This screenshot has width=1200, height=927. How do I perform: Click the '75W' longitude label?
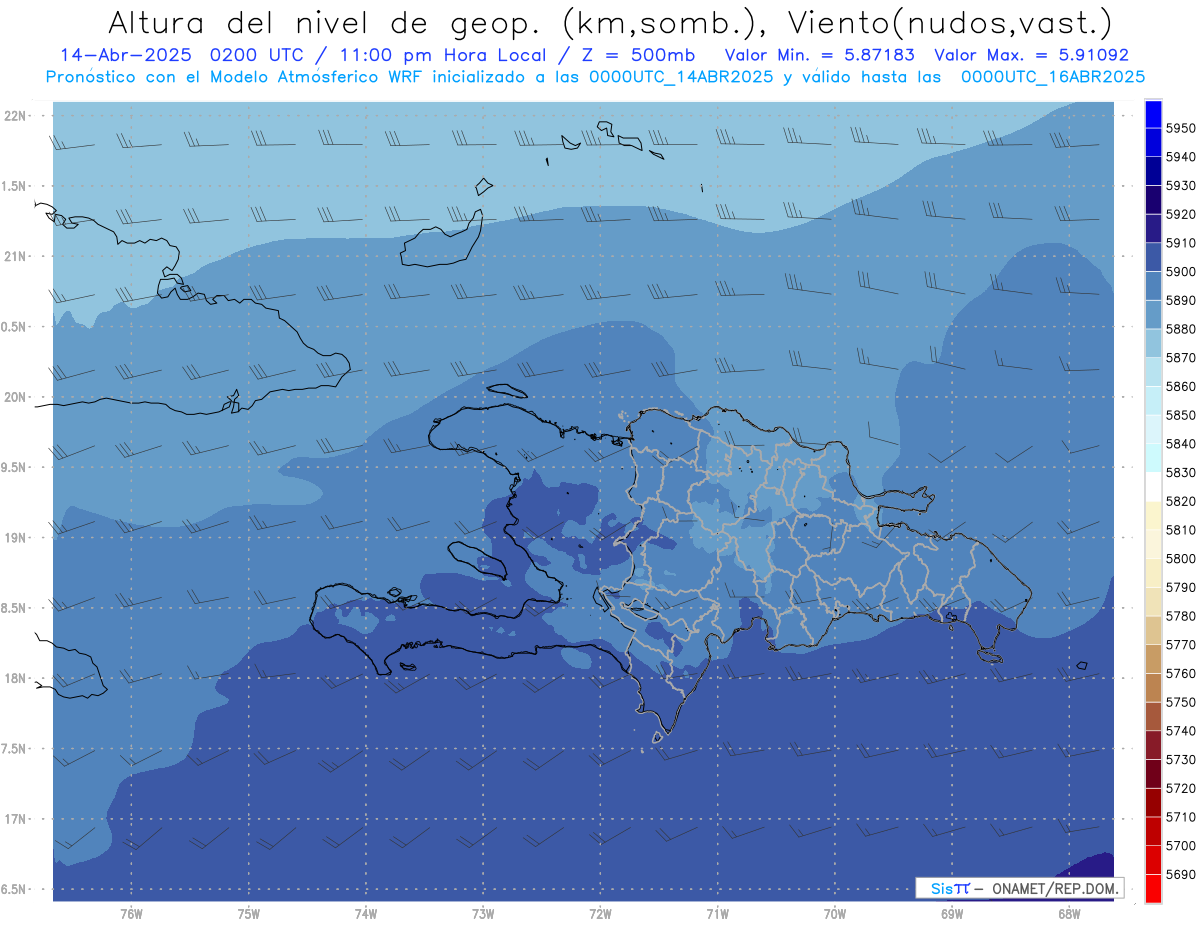click(x=248, y=914)
